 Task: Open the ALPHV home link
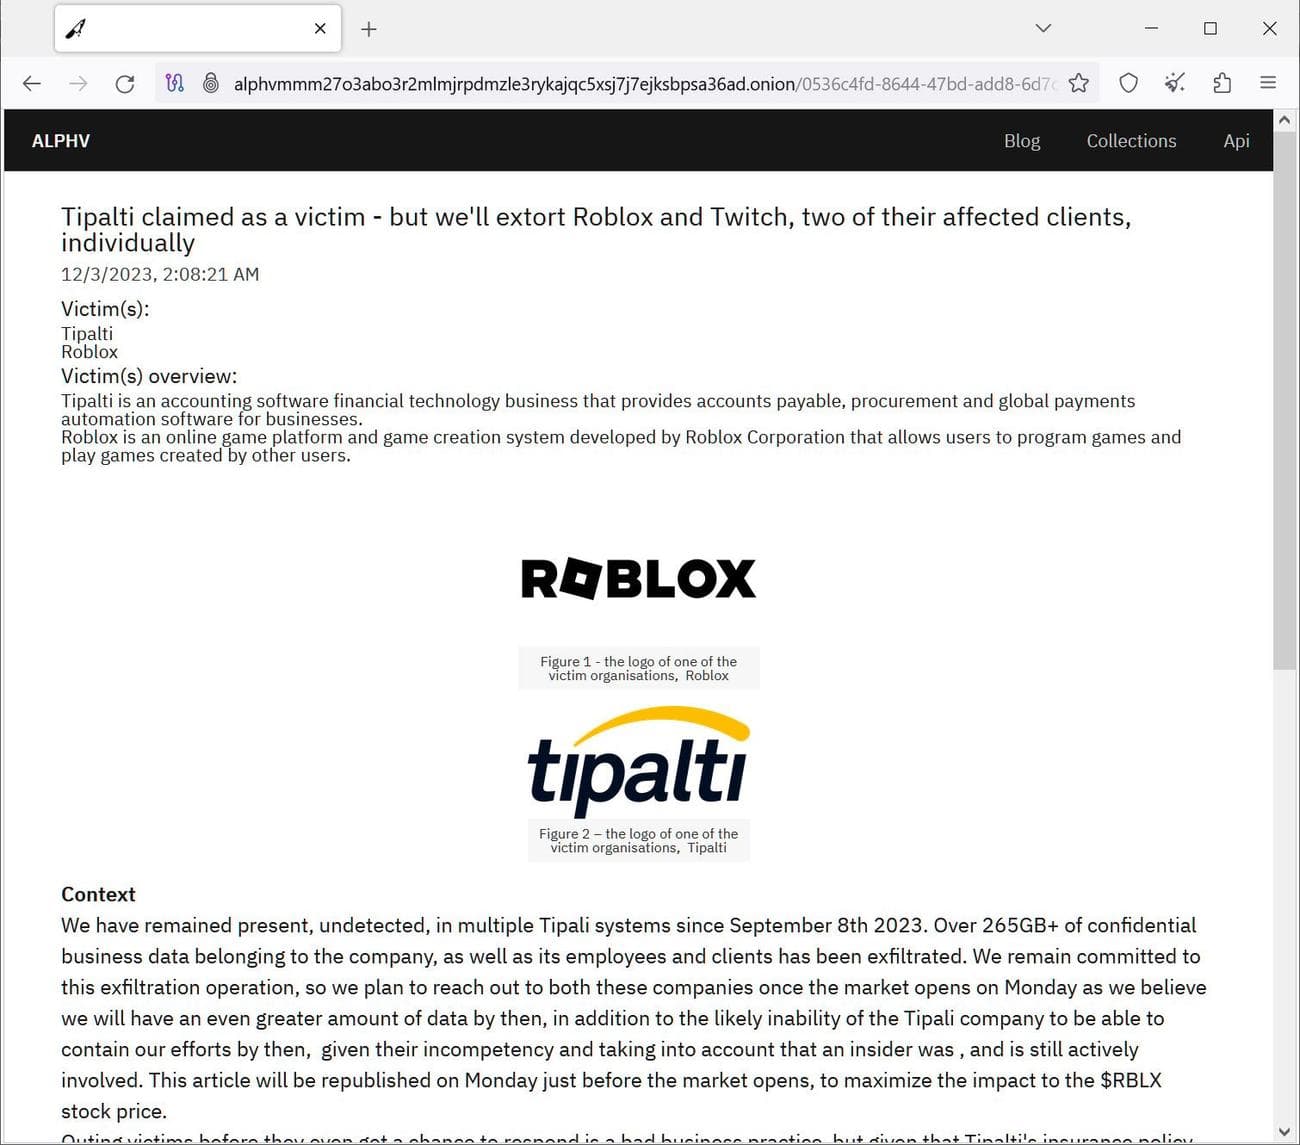60,140
